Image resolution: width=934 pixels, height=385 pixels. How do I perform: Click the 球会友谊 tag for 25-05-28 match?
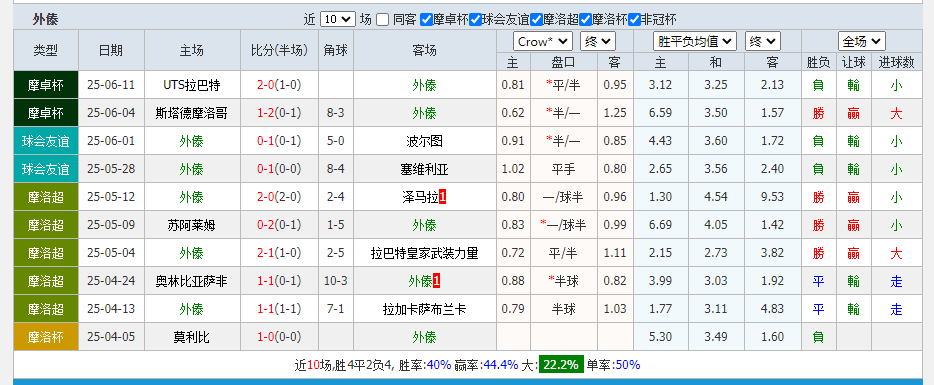pyautogui.click(x=46, y=169)
